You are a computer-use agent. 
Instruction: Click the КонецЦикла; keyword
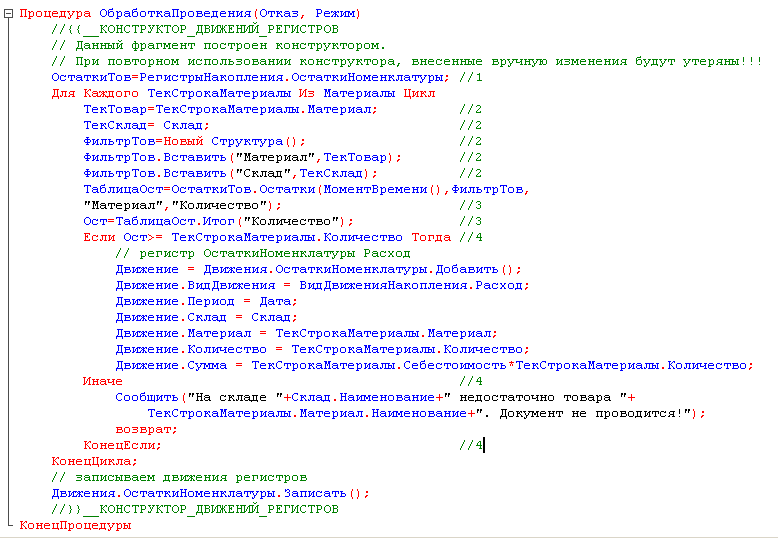pos(94,461)
